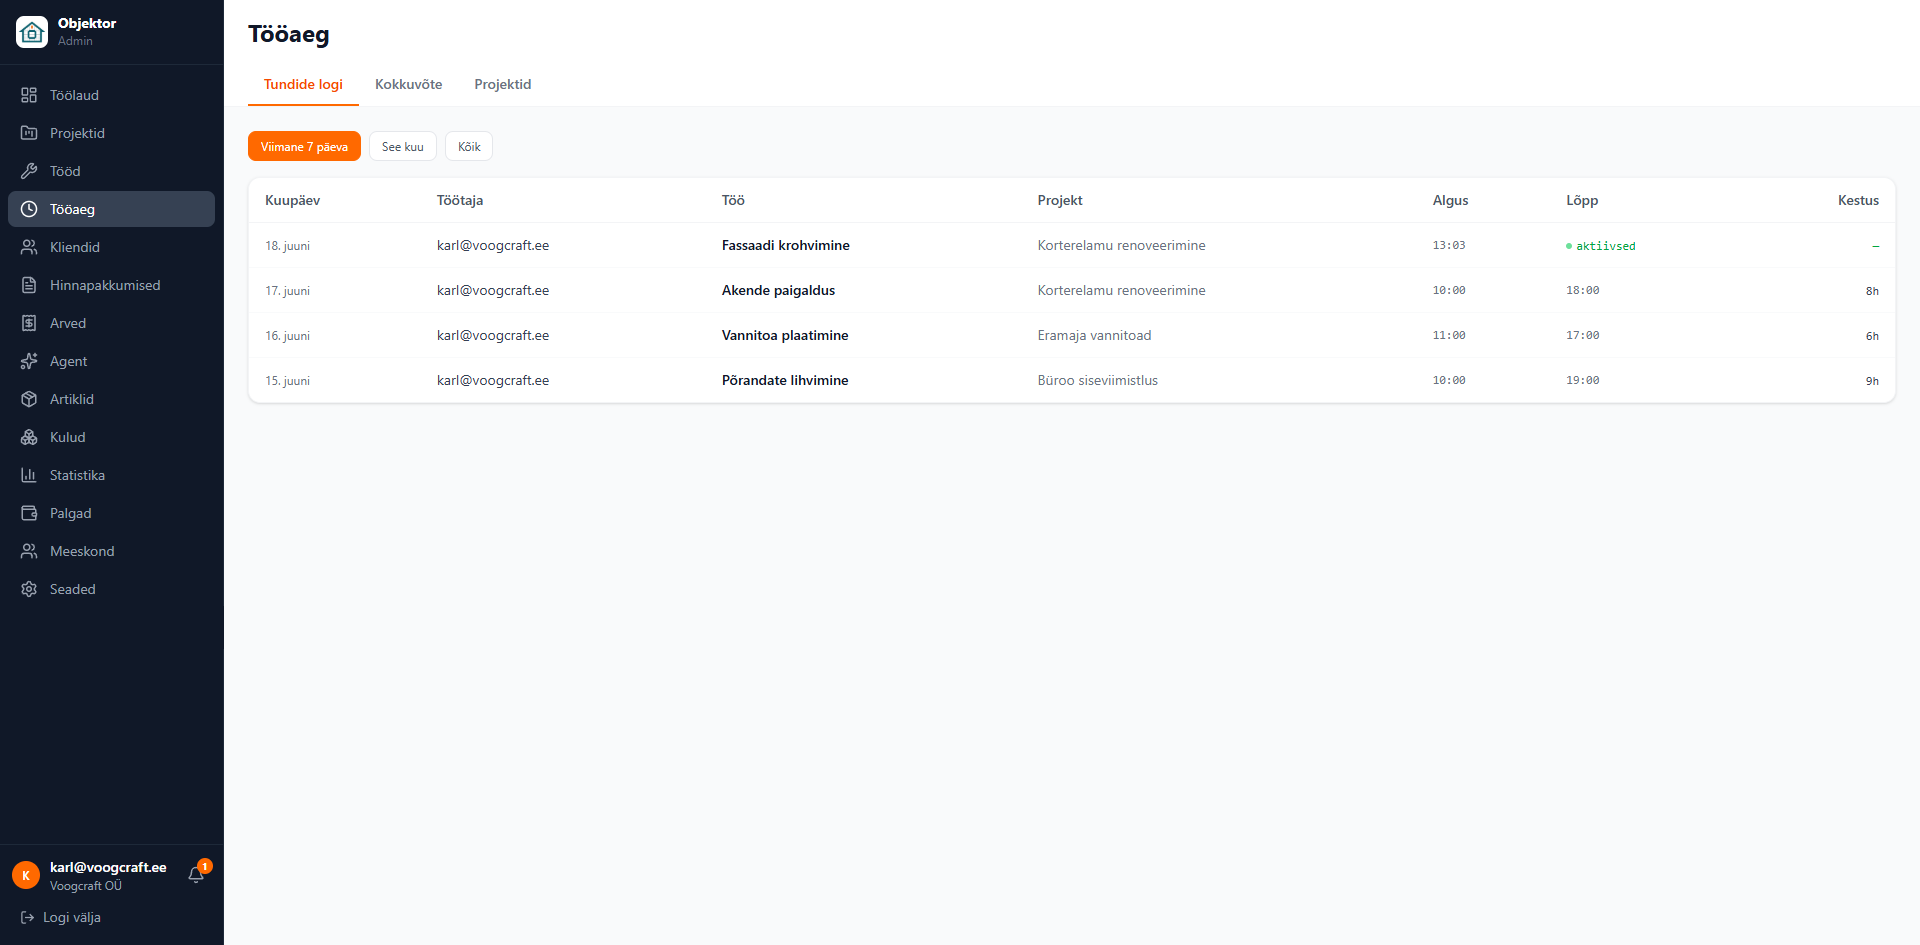Image resolution: width=1920 pixels, height=945 pixels.
Task: Click the Töötaja column header
Action: [460, 200]
